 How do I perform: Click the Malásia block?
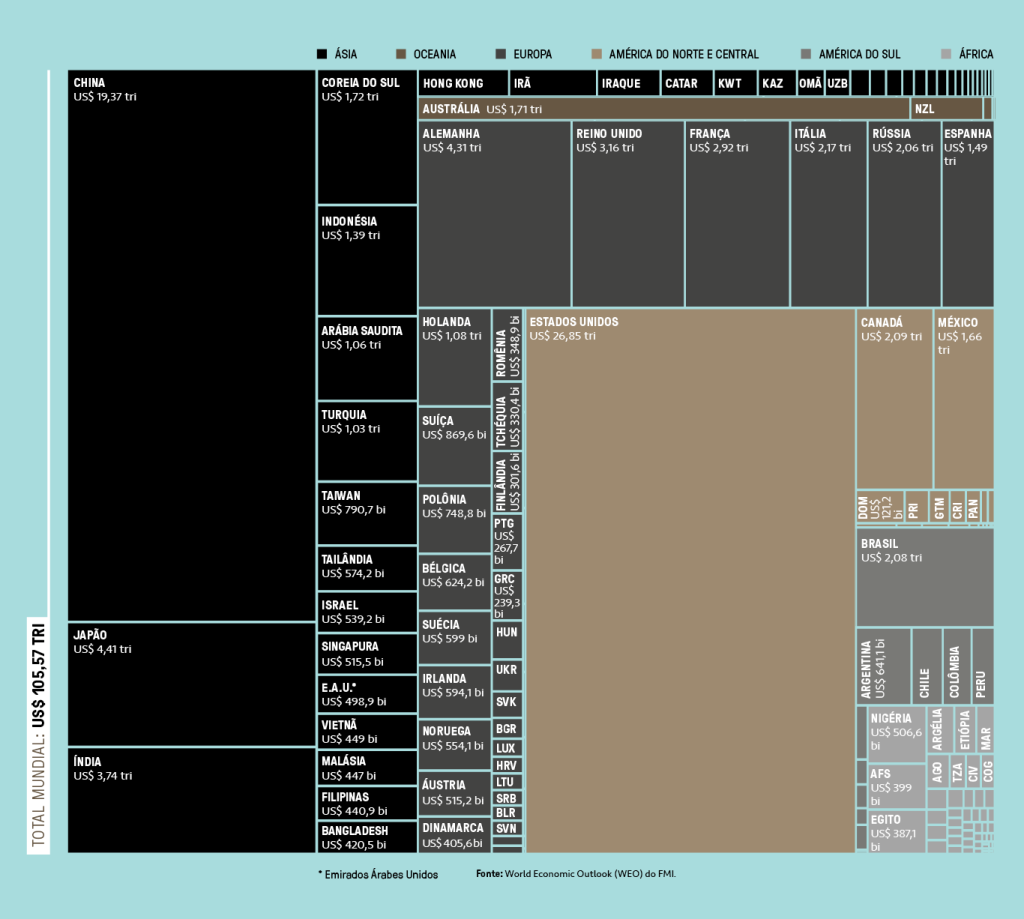[x=367, y=767]
